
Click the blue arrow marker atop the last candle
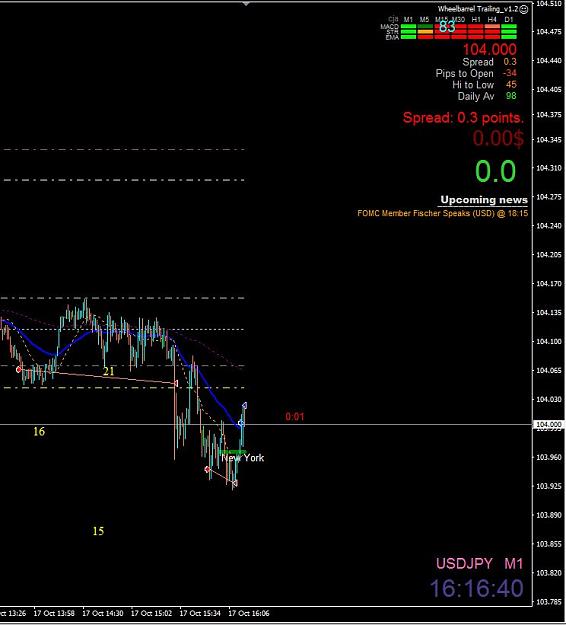point(244,406)
